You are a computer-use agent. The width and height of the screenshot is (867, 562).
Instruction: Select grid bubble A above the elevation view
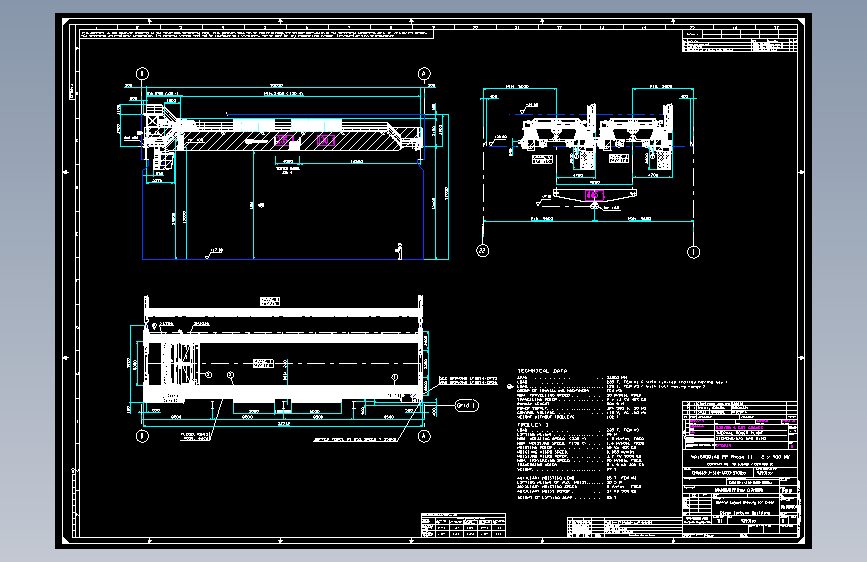coord(424,74)
